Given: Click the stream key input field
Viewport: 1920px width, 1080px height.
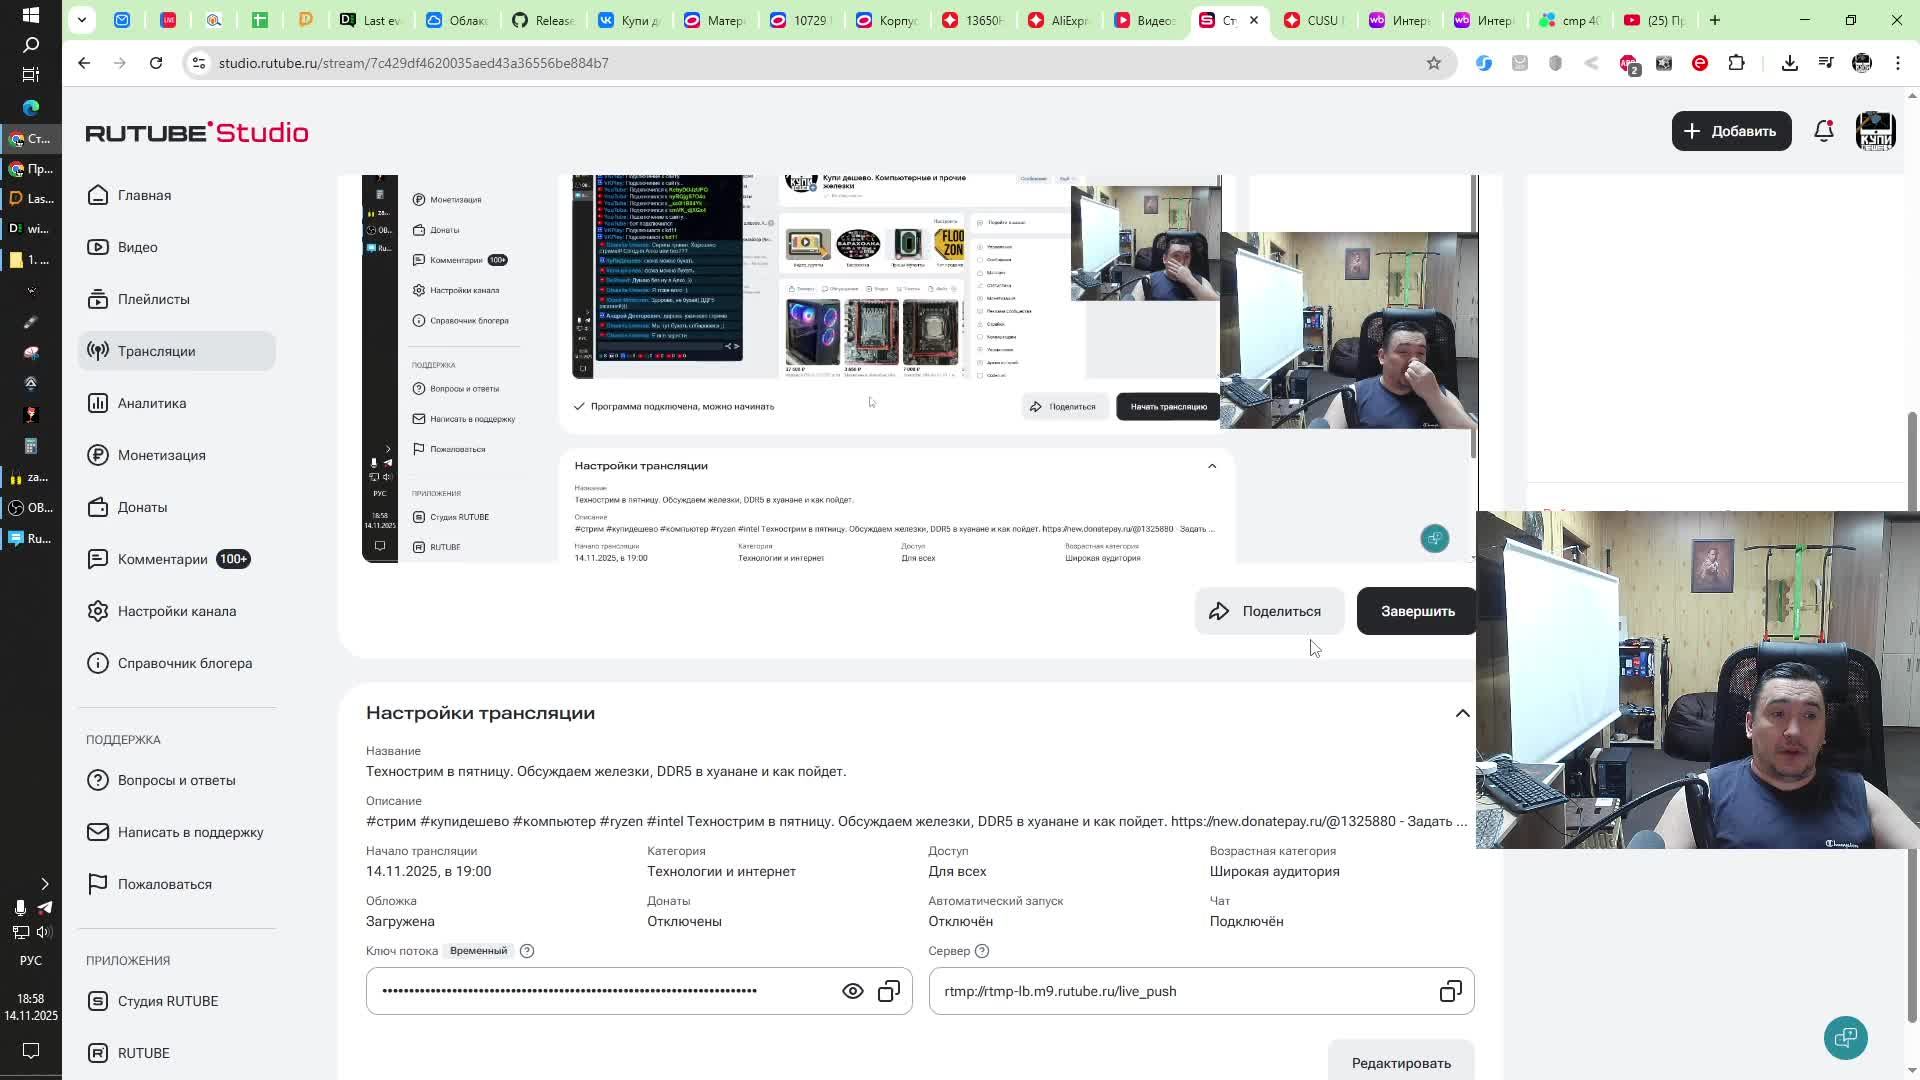Looking at the screenshot, I should 600,991.
